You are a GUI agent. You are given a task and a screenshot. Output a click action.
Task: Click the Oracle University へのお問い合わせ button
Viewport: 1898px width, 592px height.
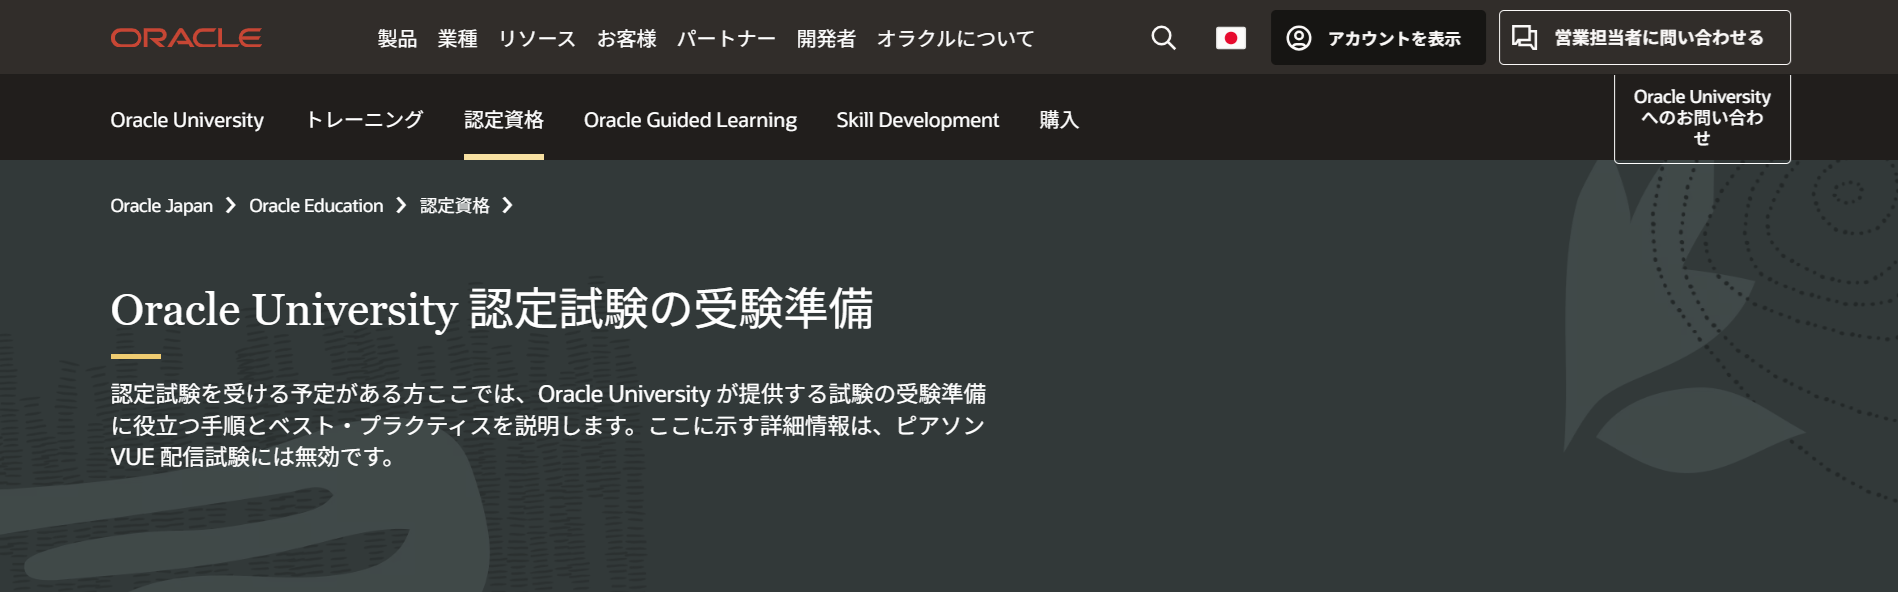pos(1701,118)
